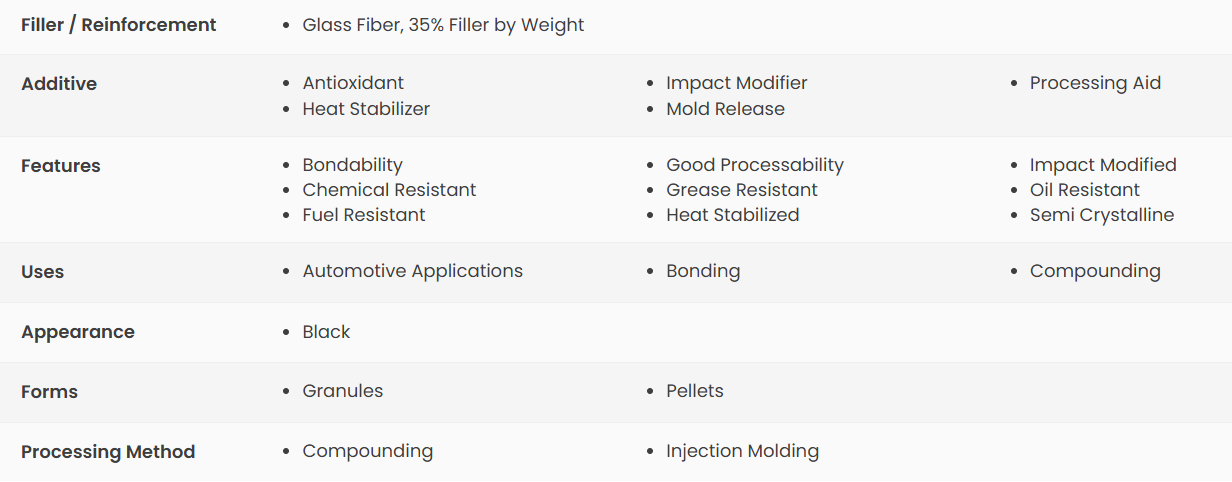The width and height of the screenshot is (1232, 482).
Task: Select the Good Processability feature
Action: pyautogui.click(x=755, y=165)
